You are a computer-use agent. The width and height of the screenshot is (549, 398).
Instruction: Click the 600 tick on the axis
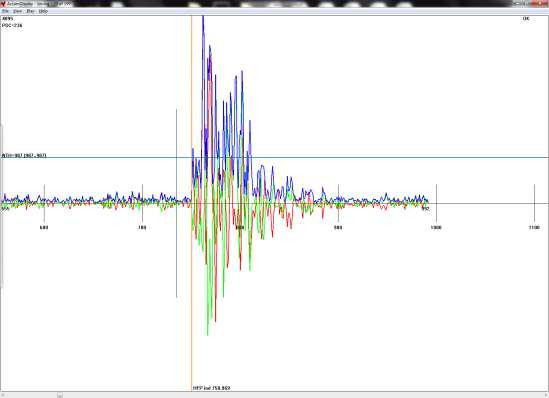tap(44, 228)
